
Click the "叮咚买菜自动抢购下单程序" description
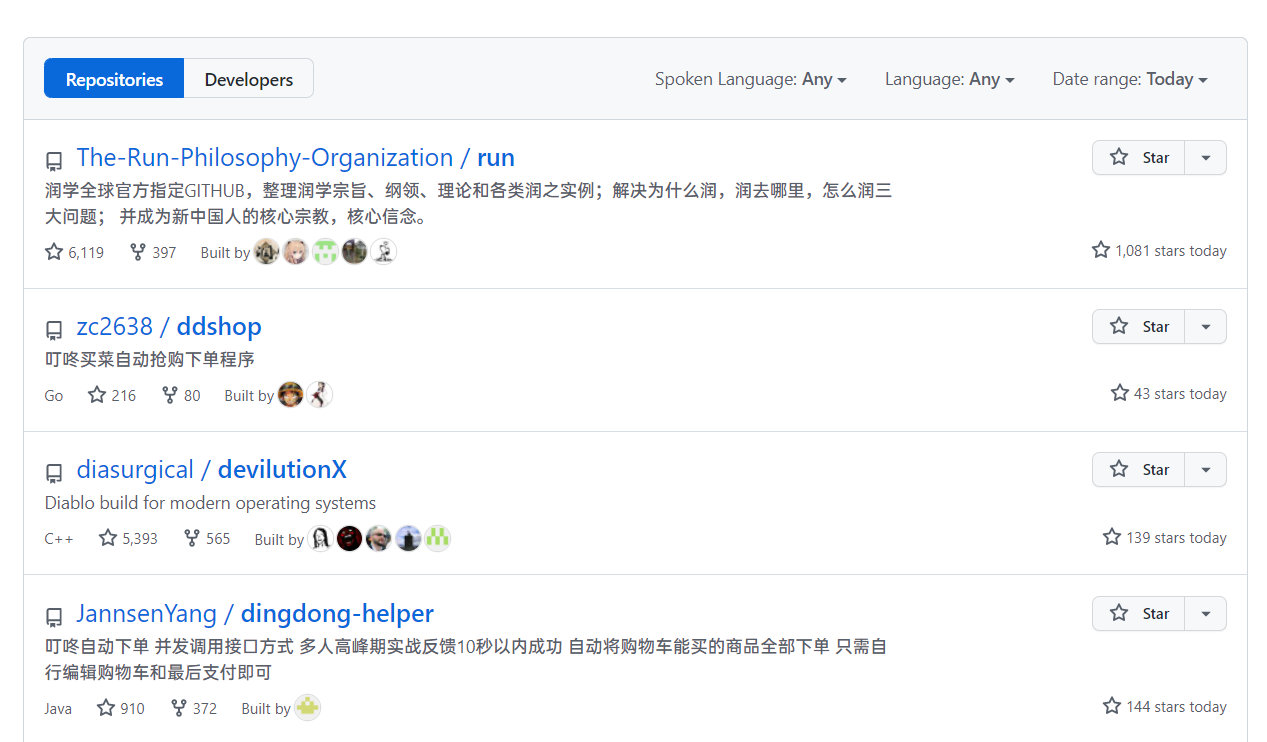pyautogui.click(x=150, y=359)
